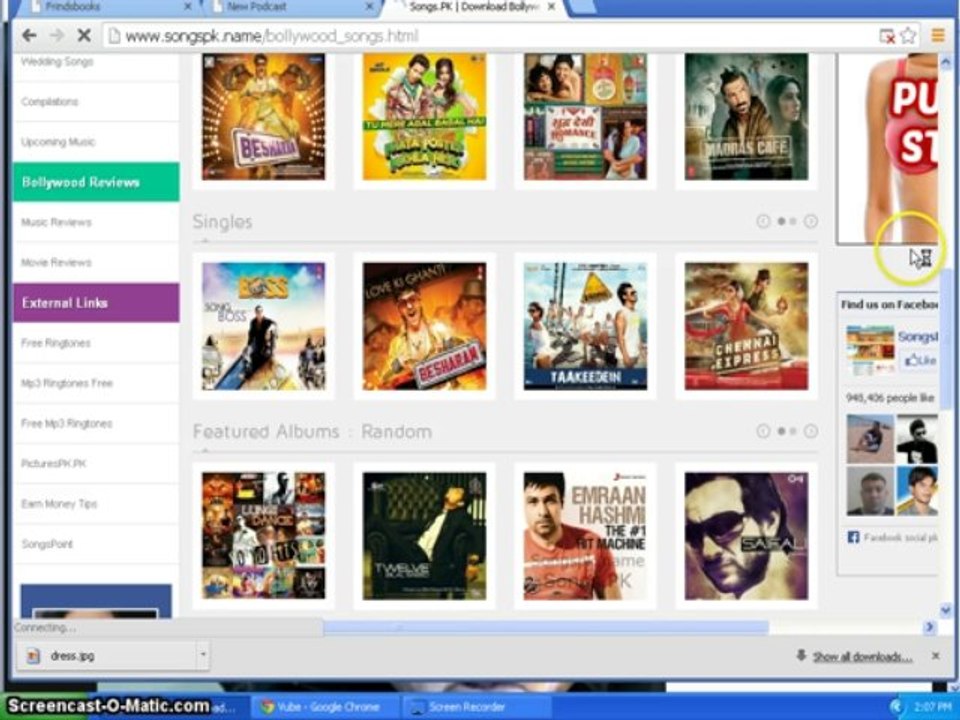Open the Chrome menu icon
The image size is (960, 720).
click(937, 36)
